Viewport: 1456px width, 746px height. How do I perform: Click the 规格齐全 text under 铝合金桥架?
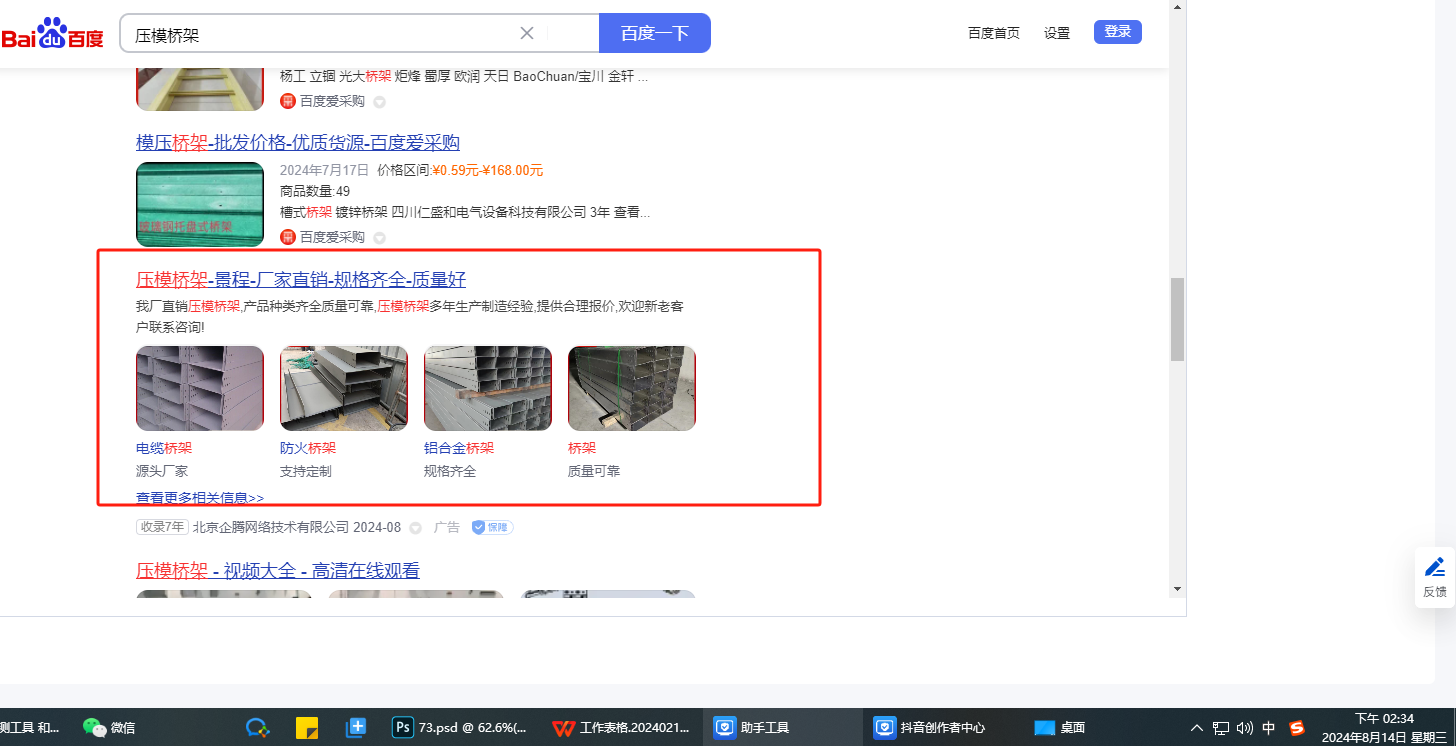(450, 471)
